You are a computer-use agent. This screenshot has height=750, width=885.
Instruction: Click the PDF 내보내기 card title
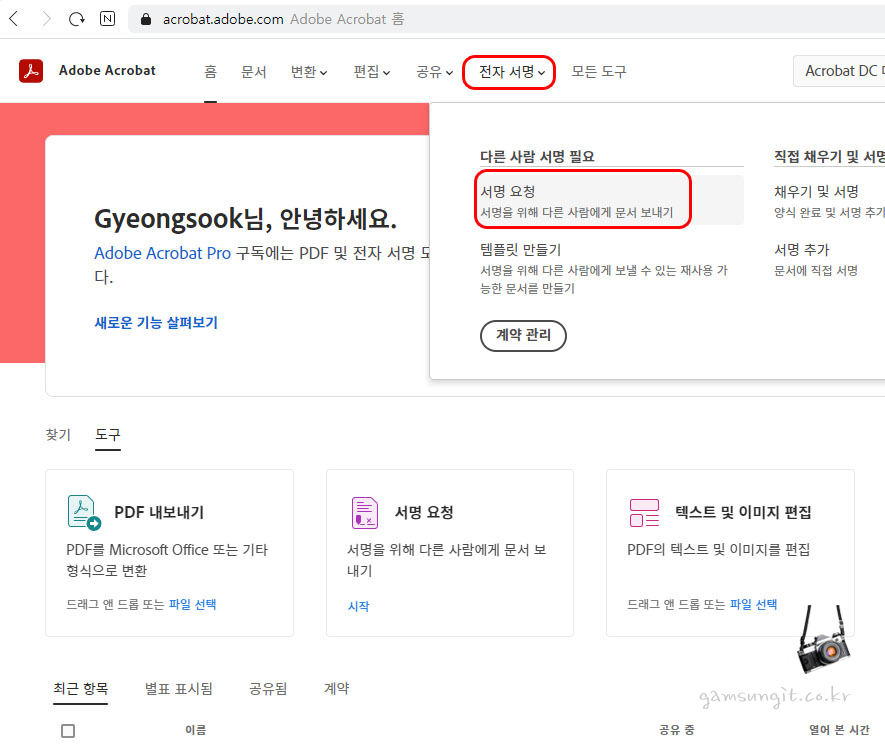159,512
